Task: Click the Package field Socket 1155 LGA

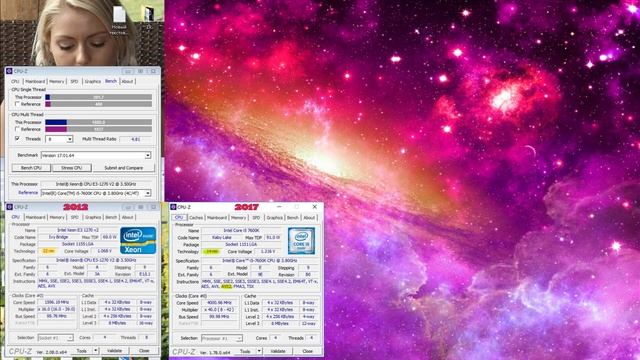Action: click(x=78, y=244)
